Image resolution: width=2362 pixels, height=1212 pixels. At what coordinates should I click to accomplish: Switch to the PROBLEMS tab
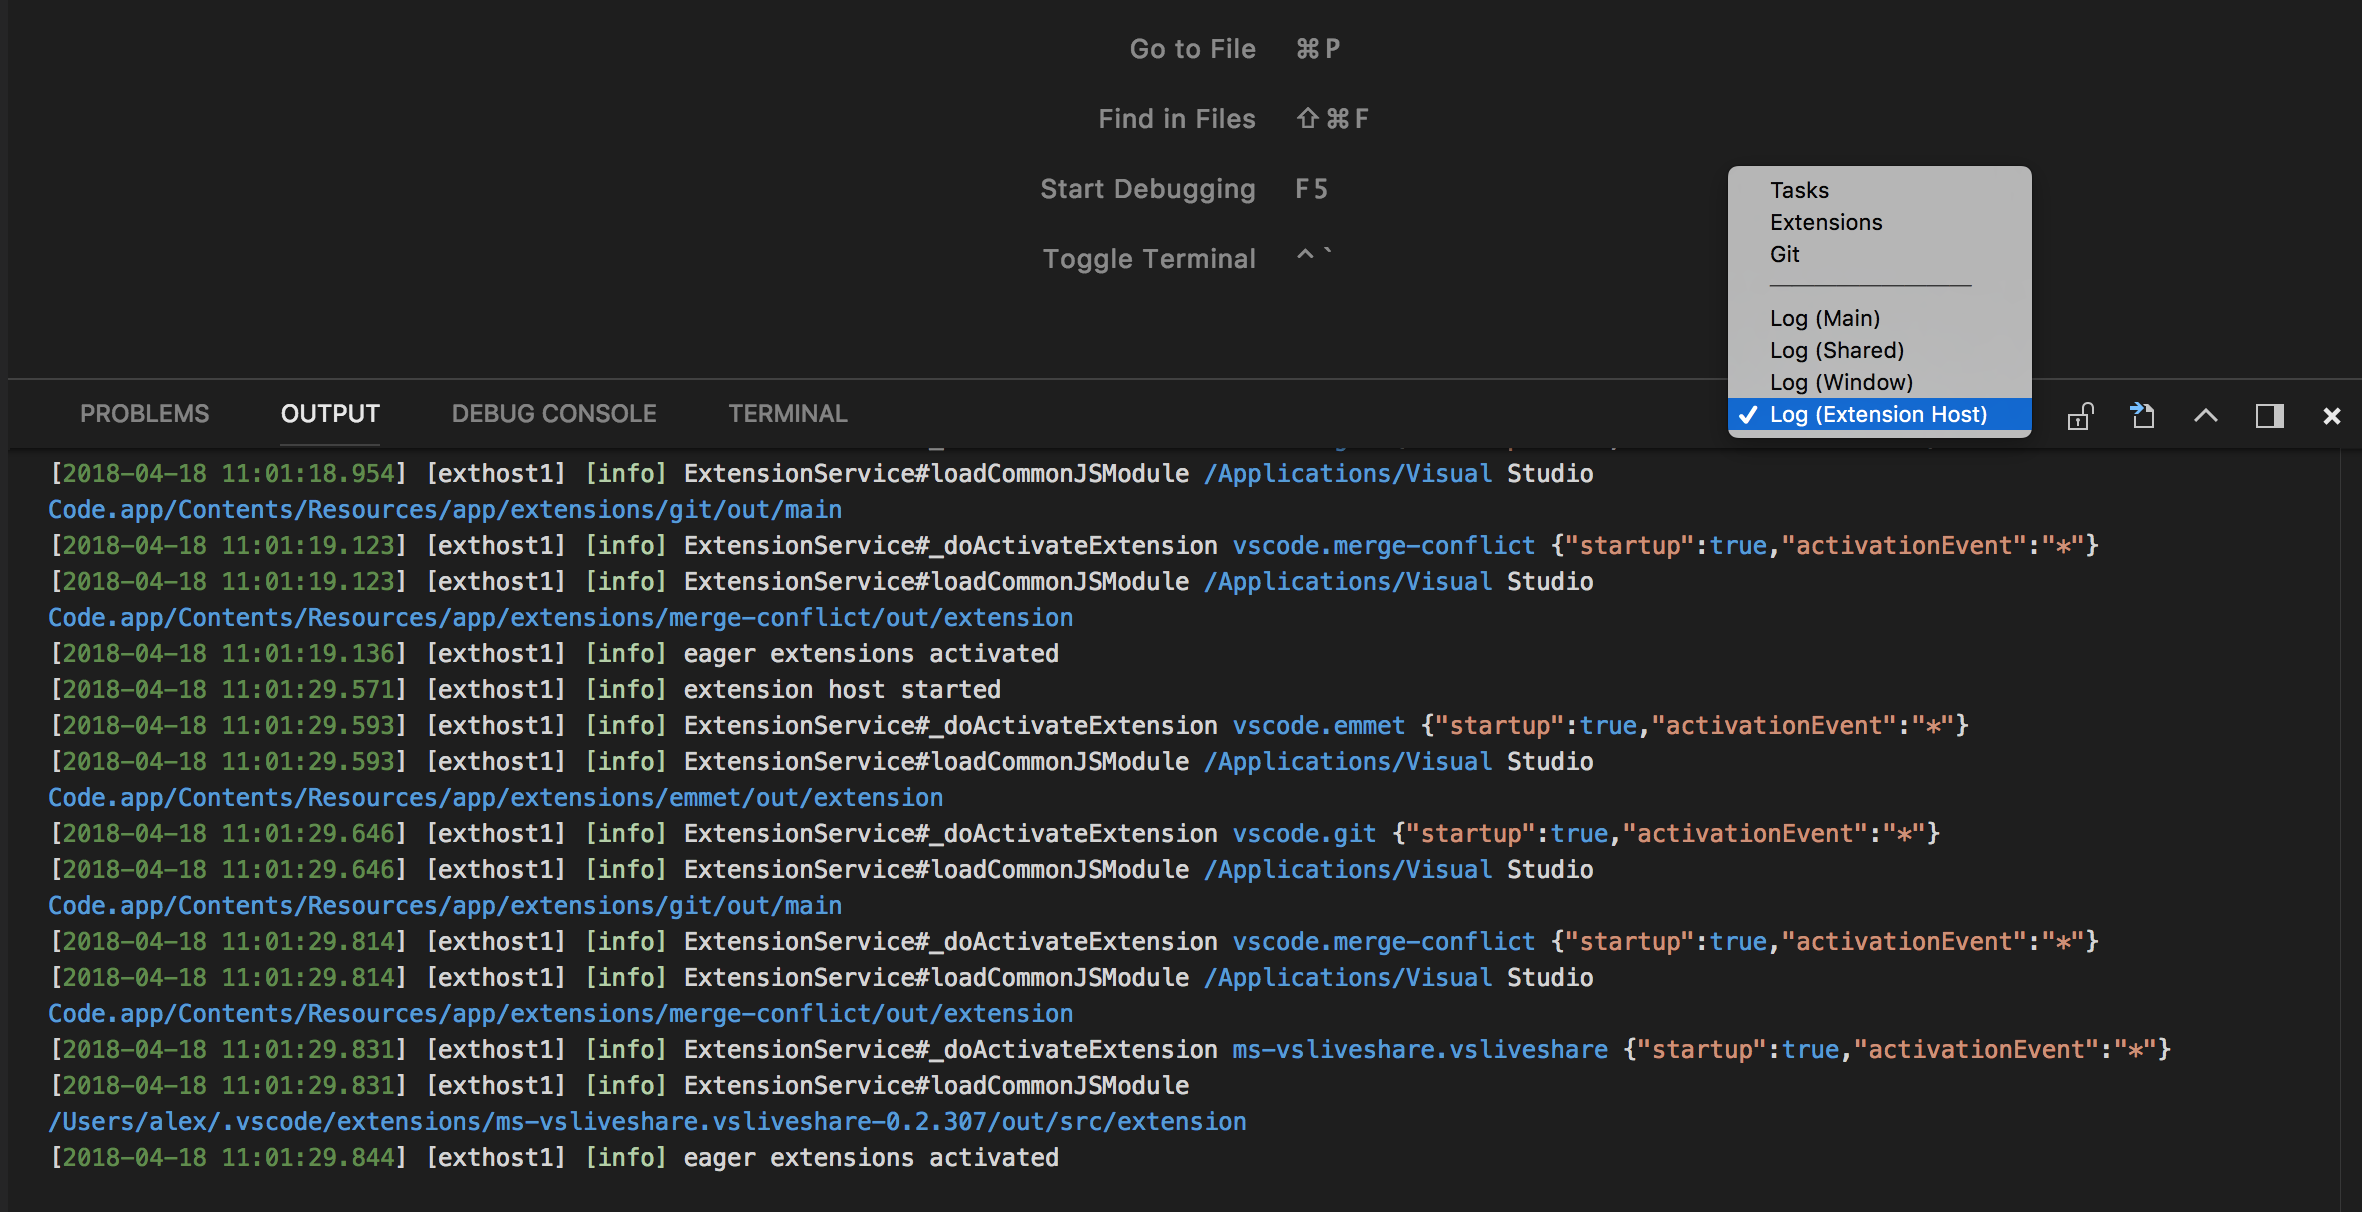(x=144, y=413)
